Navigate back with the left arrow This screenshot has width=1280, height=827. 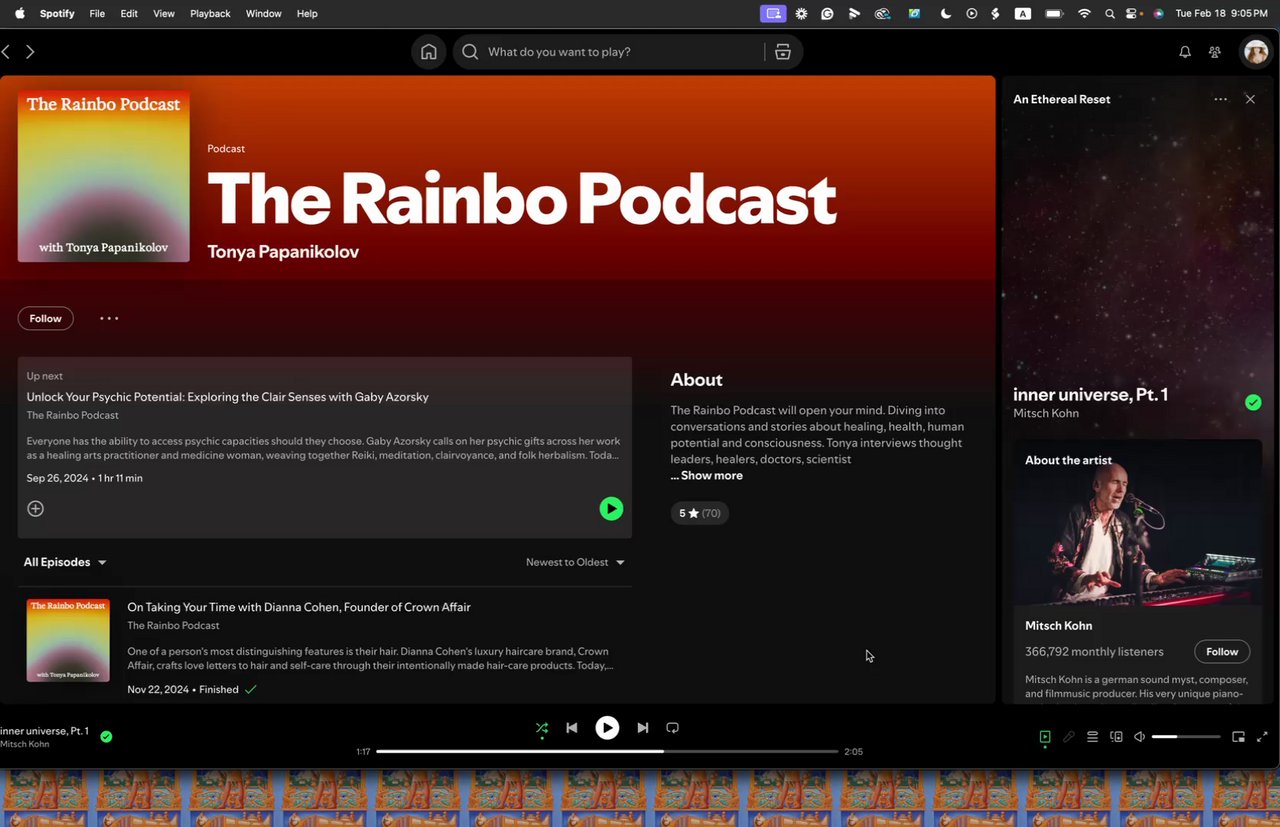tap(6, 52)
